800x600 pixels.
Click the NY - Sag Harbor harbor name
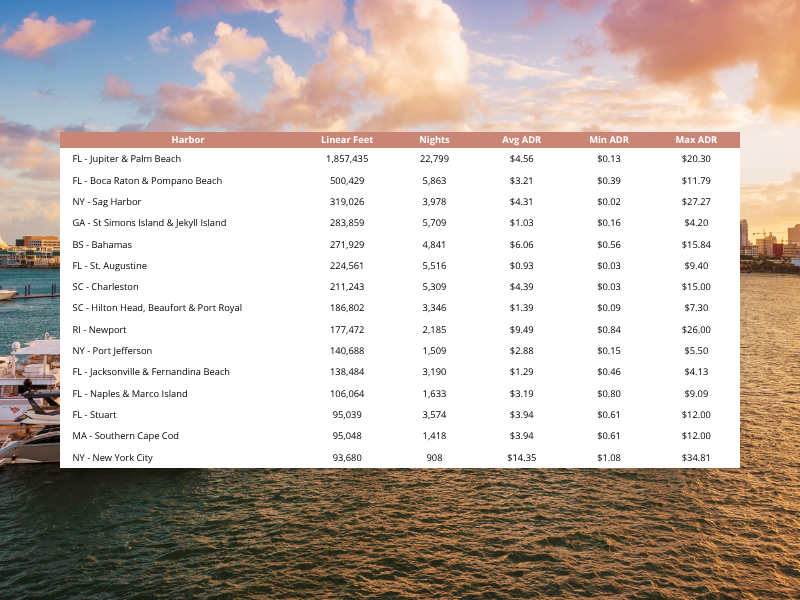(107, 202)
